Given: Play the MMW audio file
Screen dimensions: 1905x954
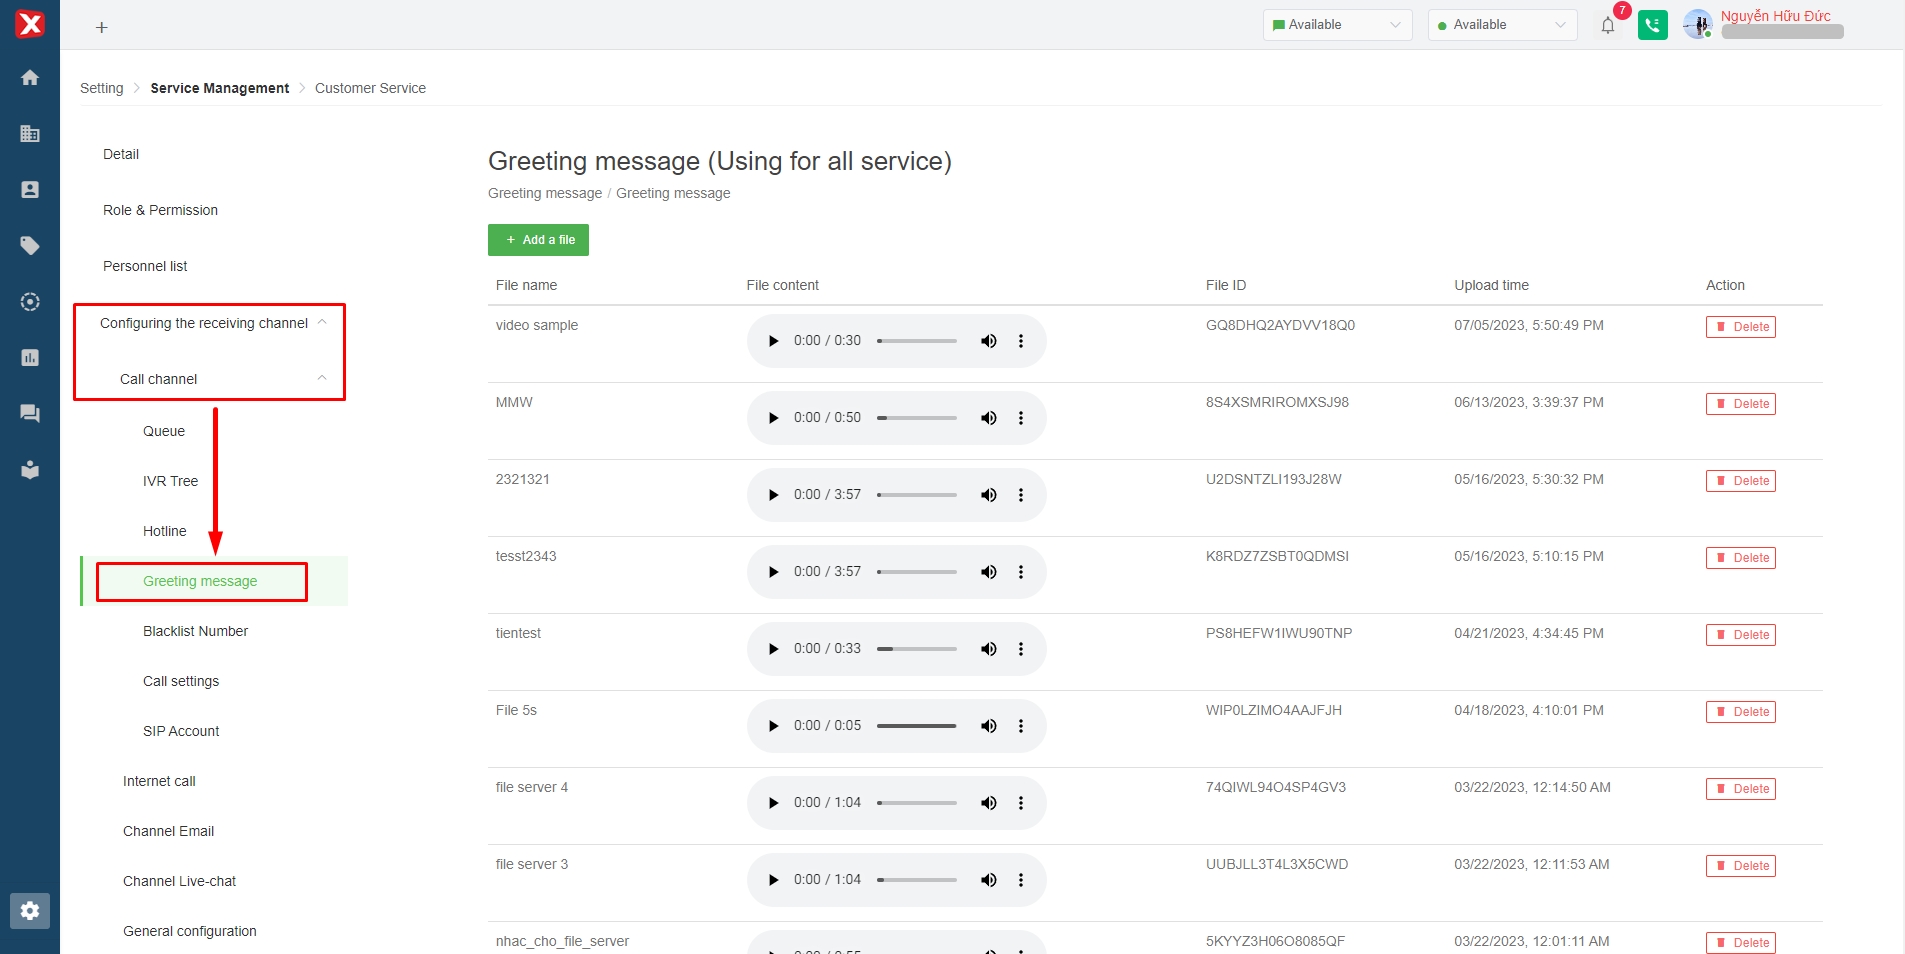Looking at the screenshot, I should [x=773, y=418].
